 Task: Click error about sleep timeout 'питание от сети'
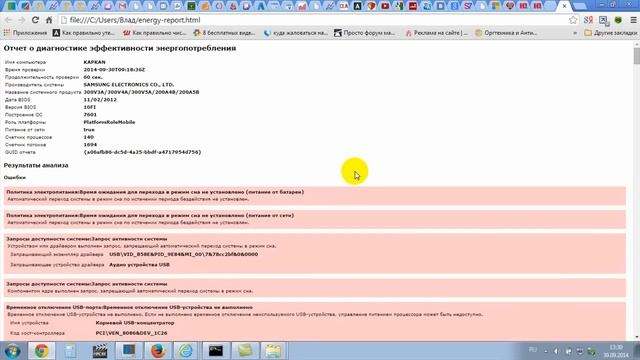click(315, 219)
